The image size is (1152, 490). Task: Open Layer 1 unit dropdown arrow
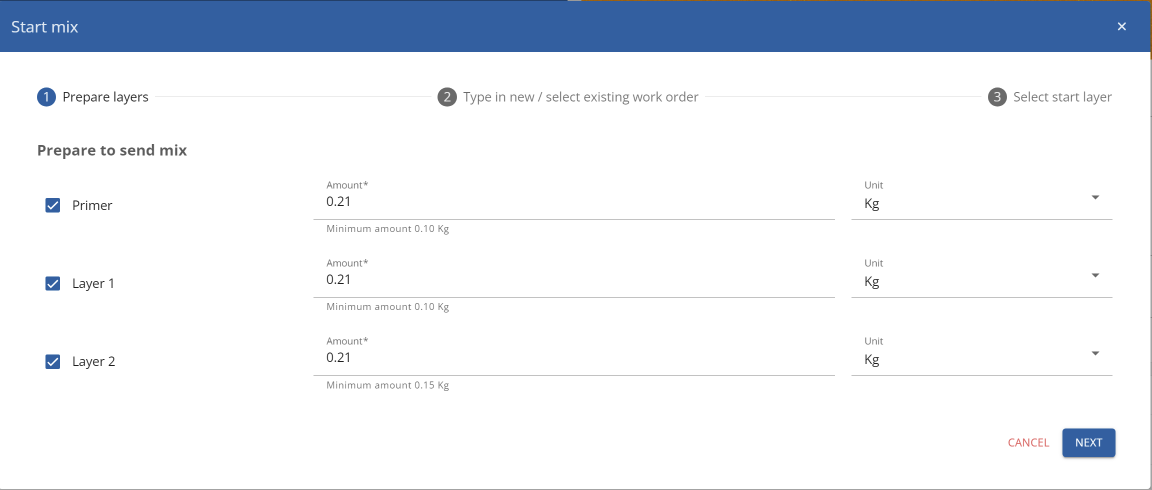[1095, 275]
